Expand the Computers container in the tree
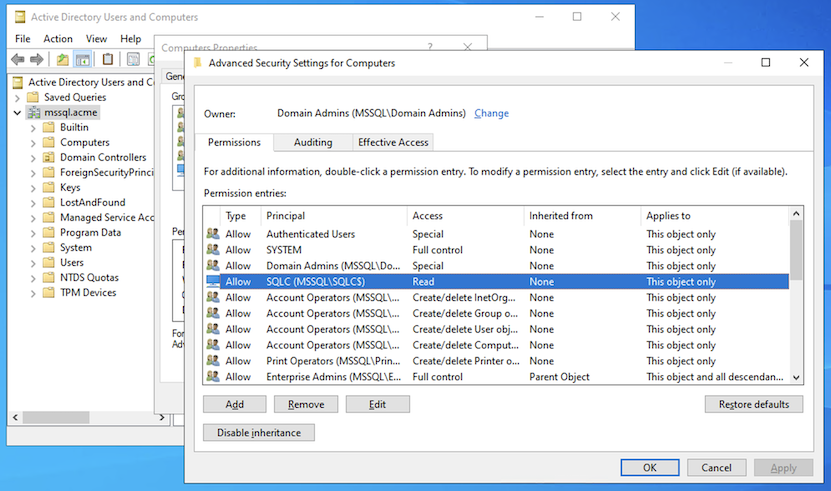This screenshot has width=831, height=491. 33,143
